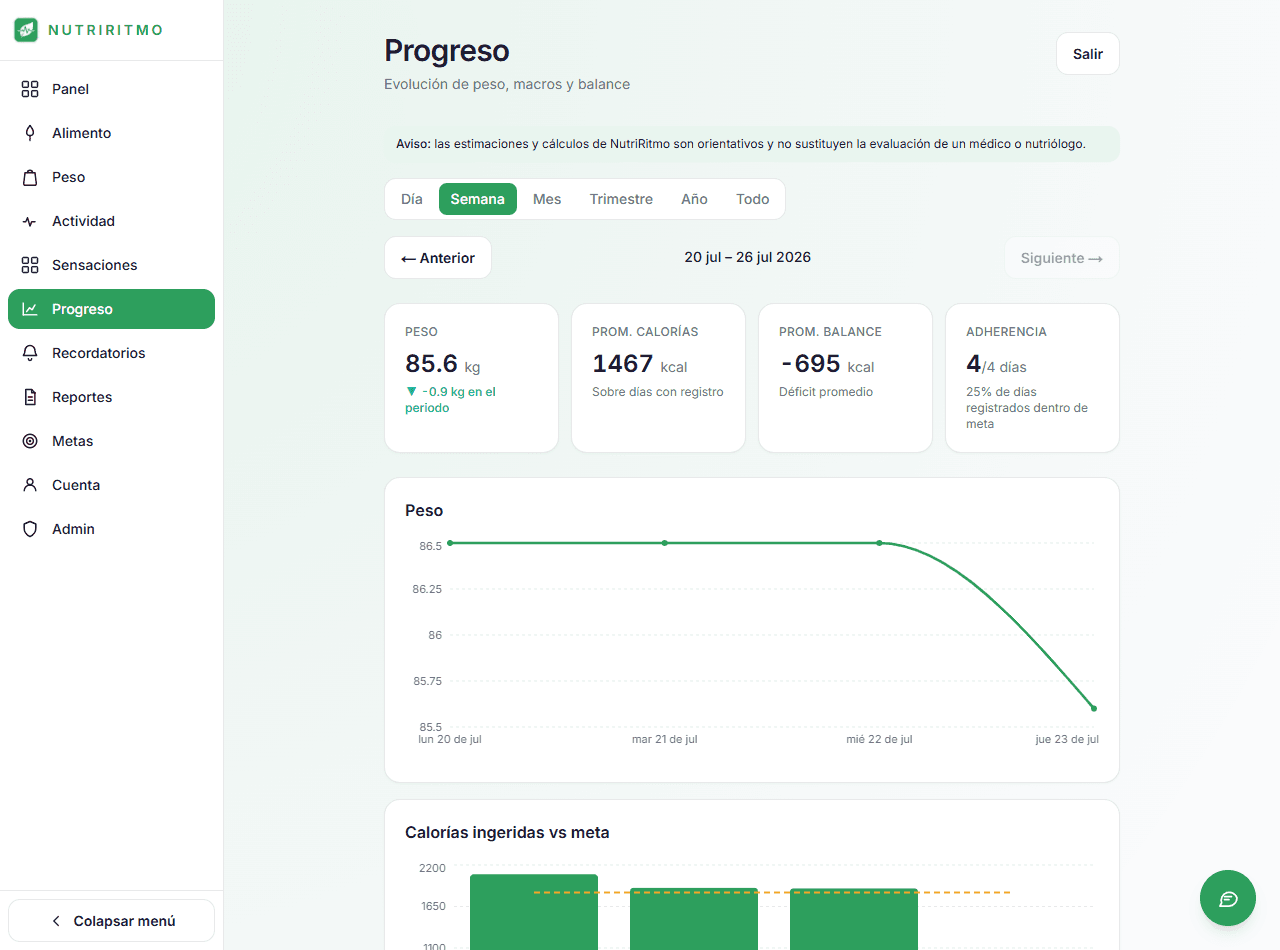Open the Peso menu entry
The image size is (1280, 950).
pyautogui.click(x=111, y=177)
